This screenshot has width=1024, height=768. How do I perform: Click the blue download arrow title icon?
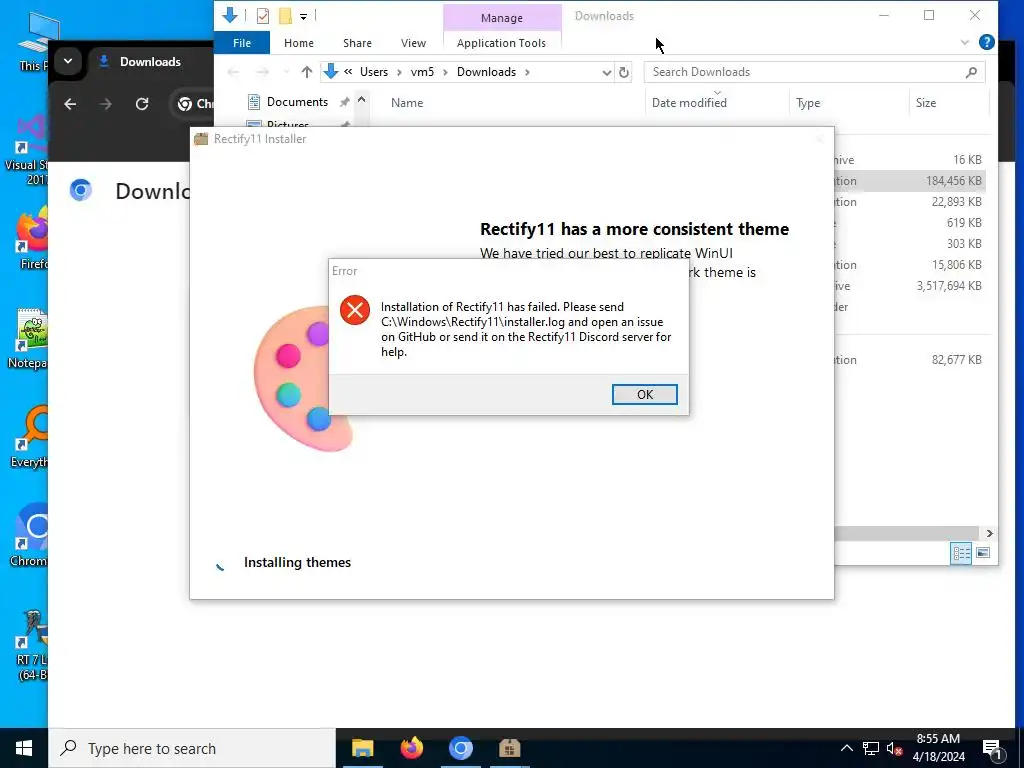click(x=229, y=14)
